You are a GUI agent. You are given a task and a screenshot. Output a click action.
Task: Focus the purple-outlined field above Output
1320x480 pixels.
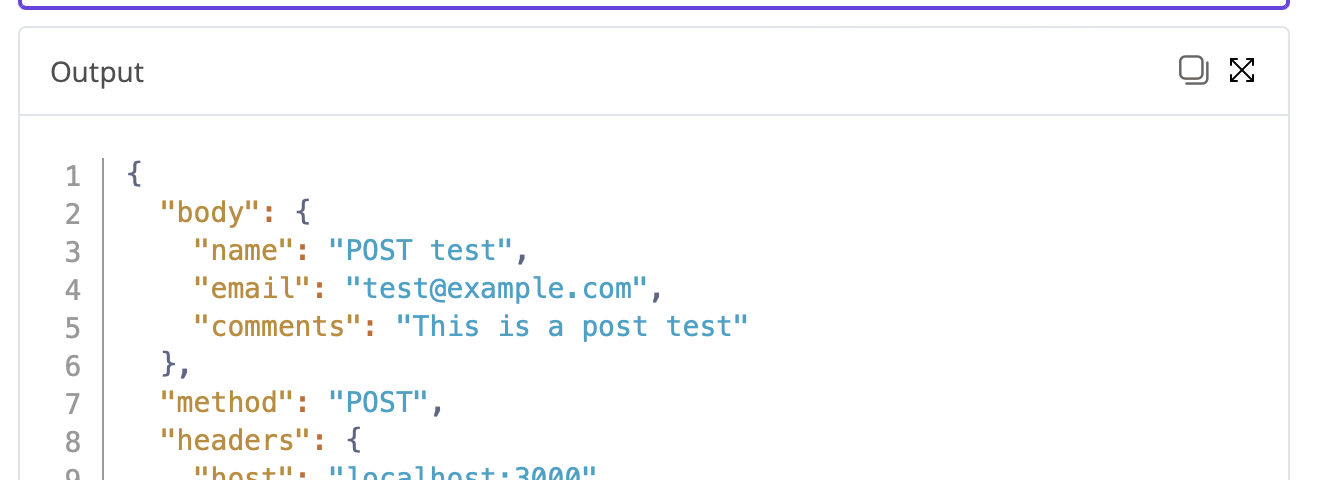(654, 4)
